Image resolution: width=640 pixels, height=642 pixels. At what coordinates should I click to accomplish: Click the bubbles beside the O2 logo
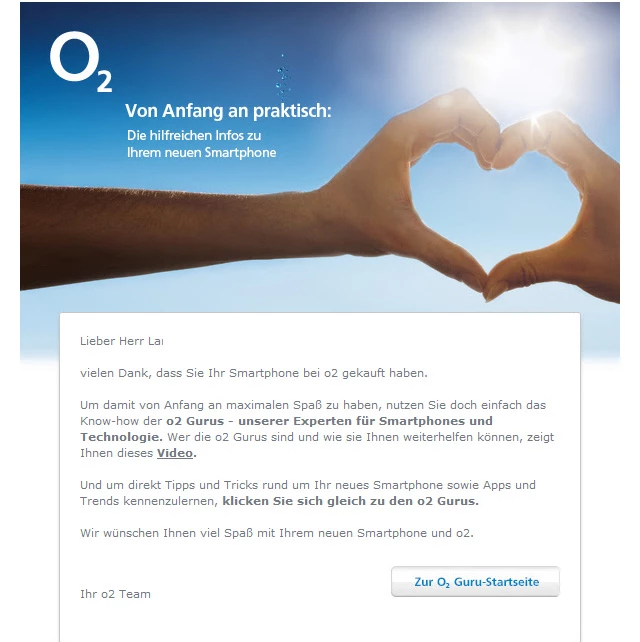[x=281, y=73]
